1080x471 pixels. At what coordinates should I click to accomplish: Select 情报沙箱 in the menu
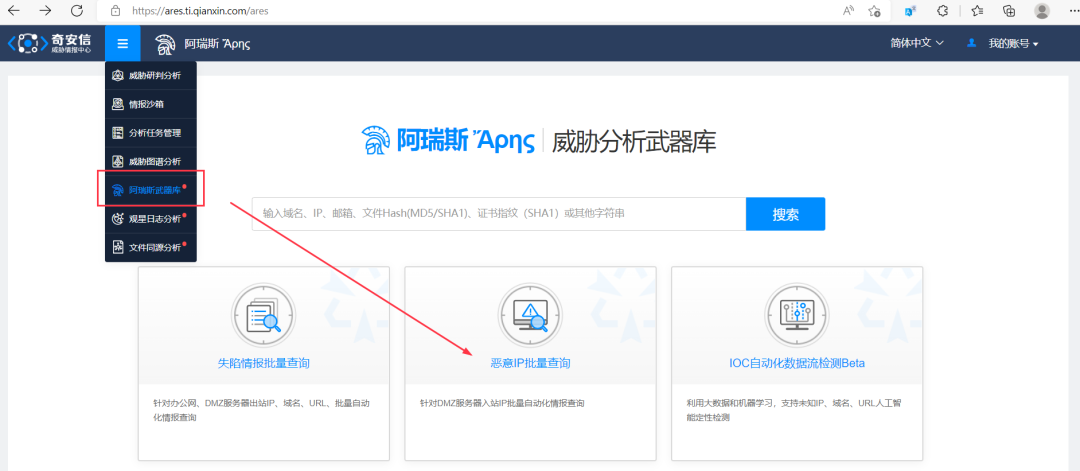151,104
